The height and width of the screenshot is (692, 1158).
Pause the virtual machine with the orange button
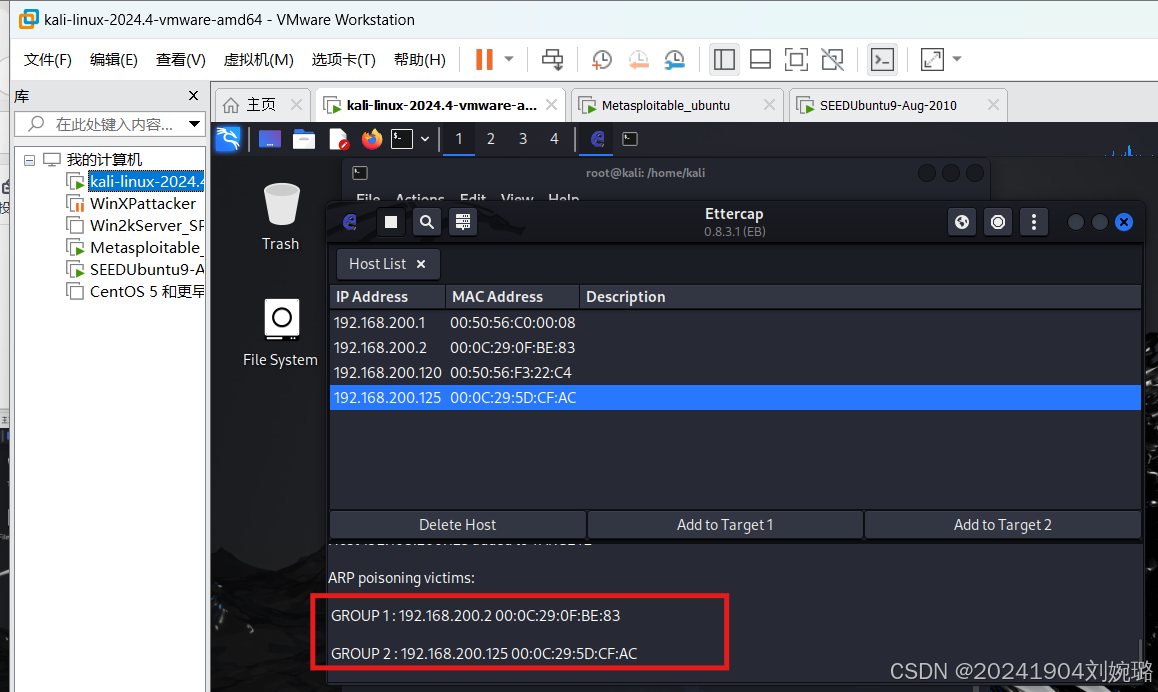coord(484,59)
